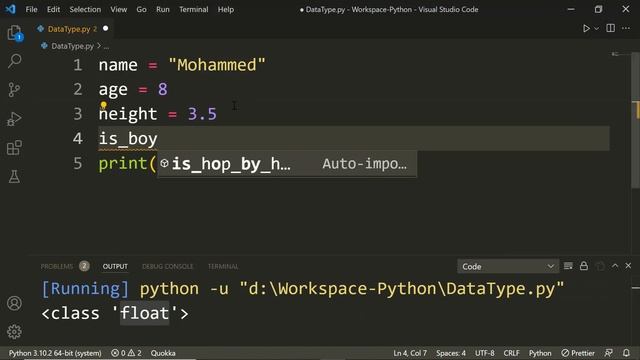
Task: Click line number 5 in the gutter
Action: click(x=78, y=164)
